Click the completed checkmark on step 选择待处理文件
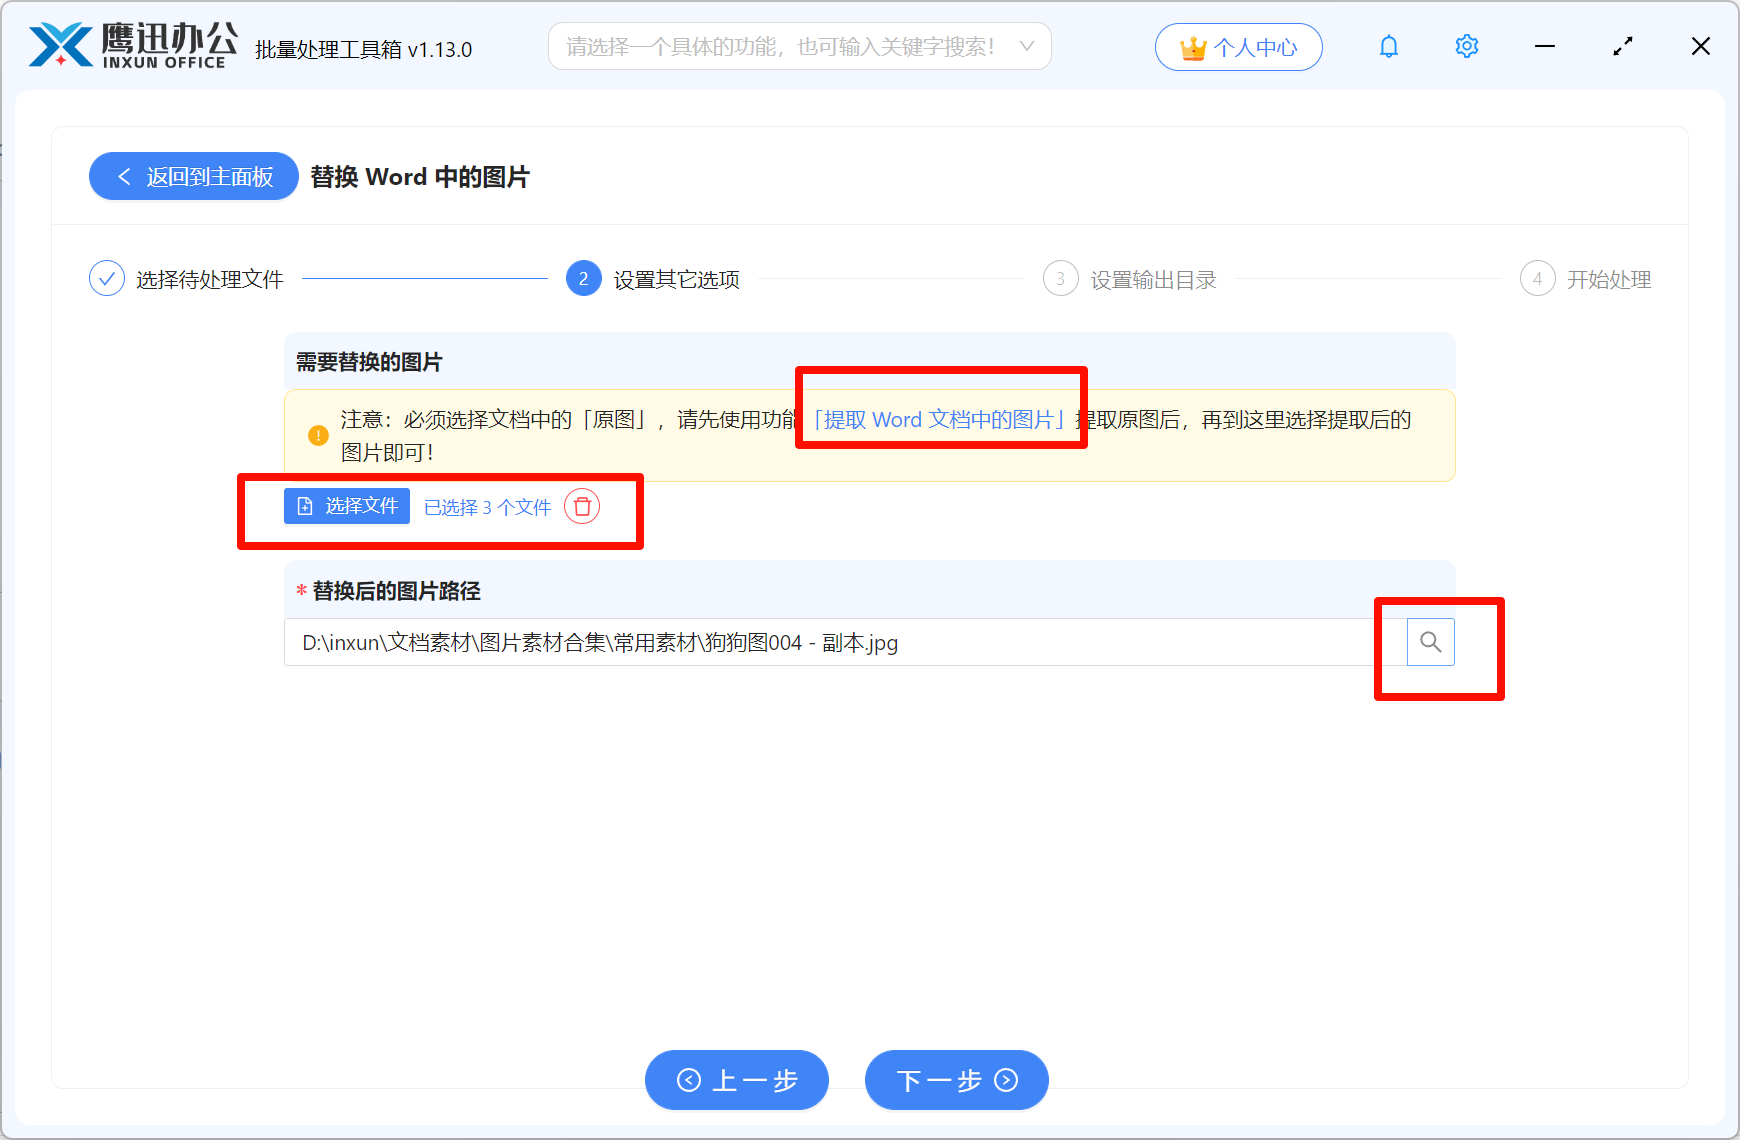Viewport: 1740px width, 1140px height. pos(107,278)
